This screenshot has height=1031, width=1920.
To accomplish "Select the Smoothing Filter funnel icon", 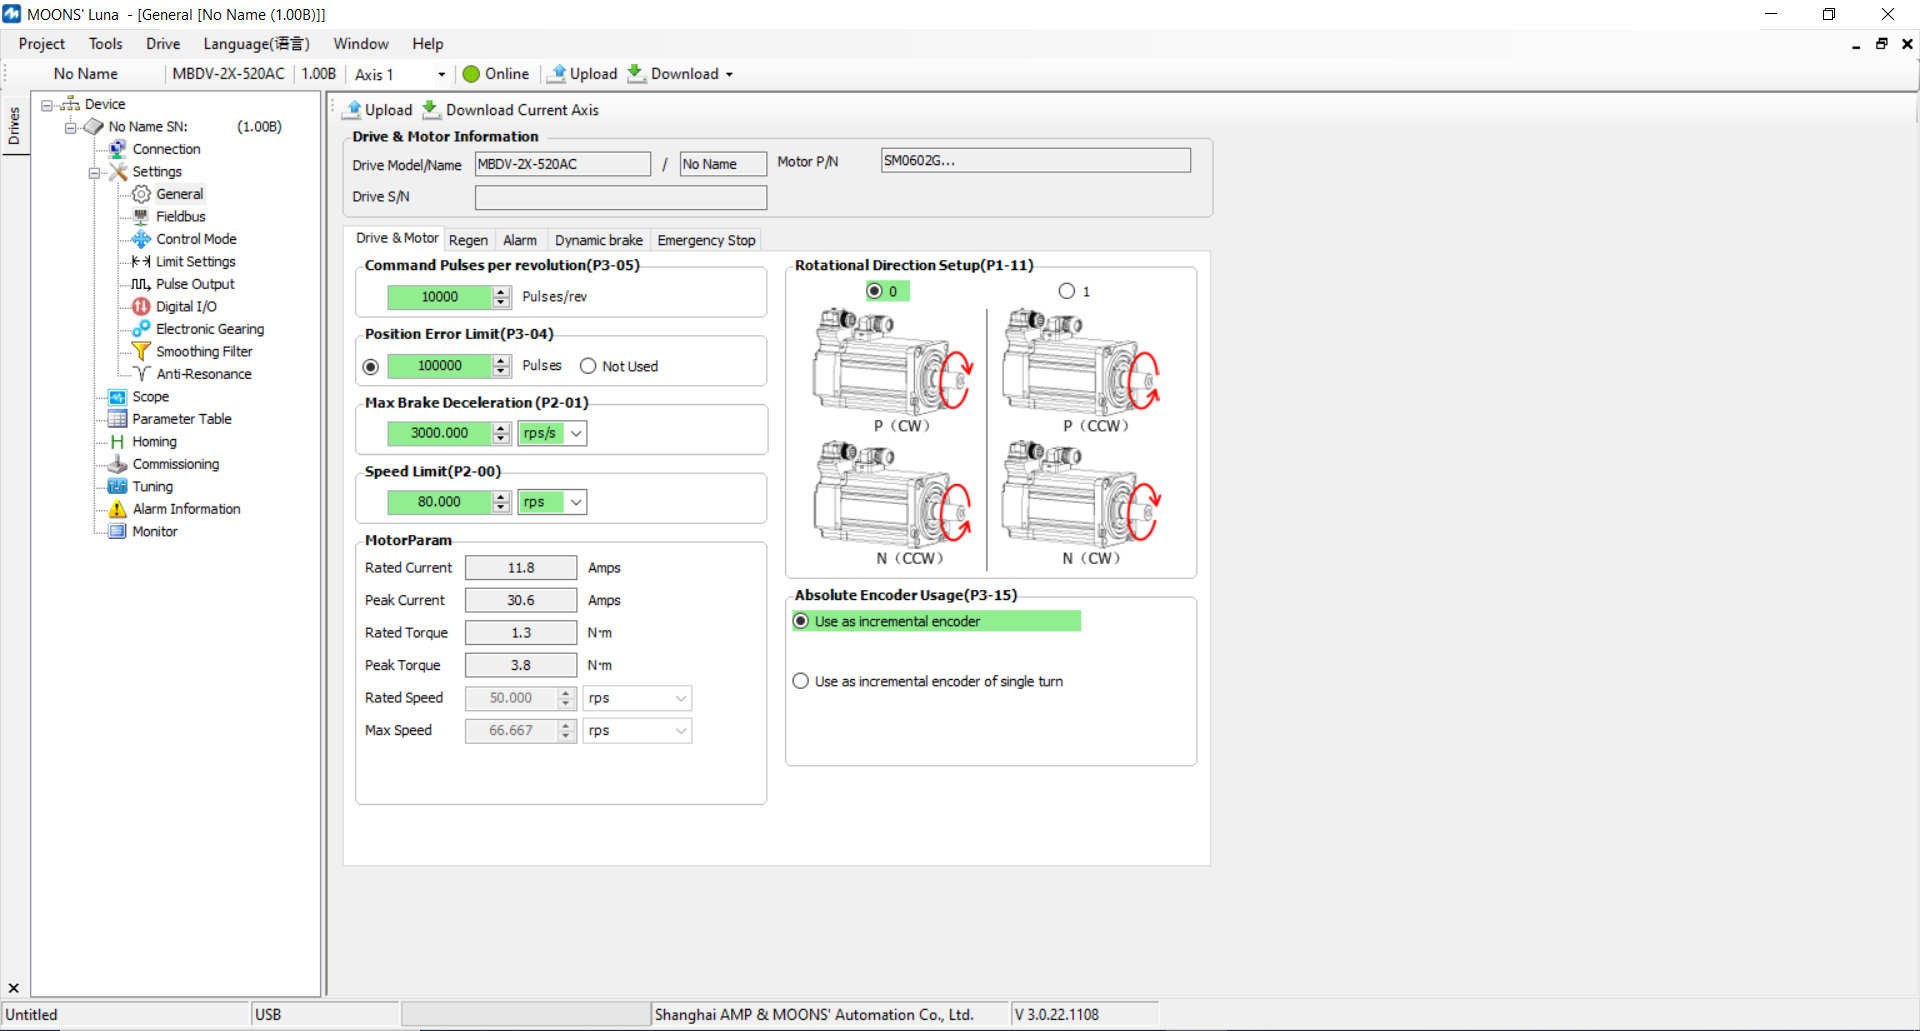I will 141,352.
